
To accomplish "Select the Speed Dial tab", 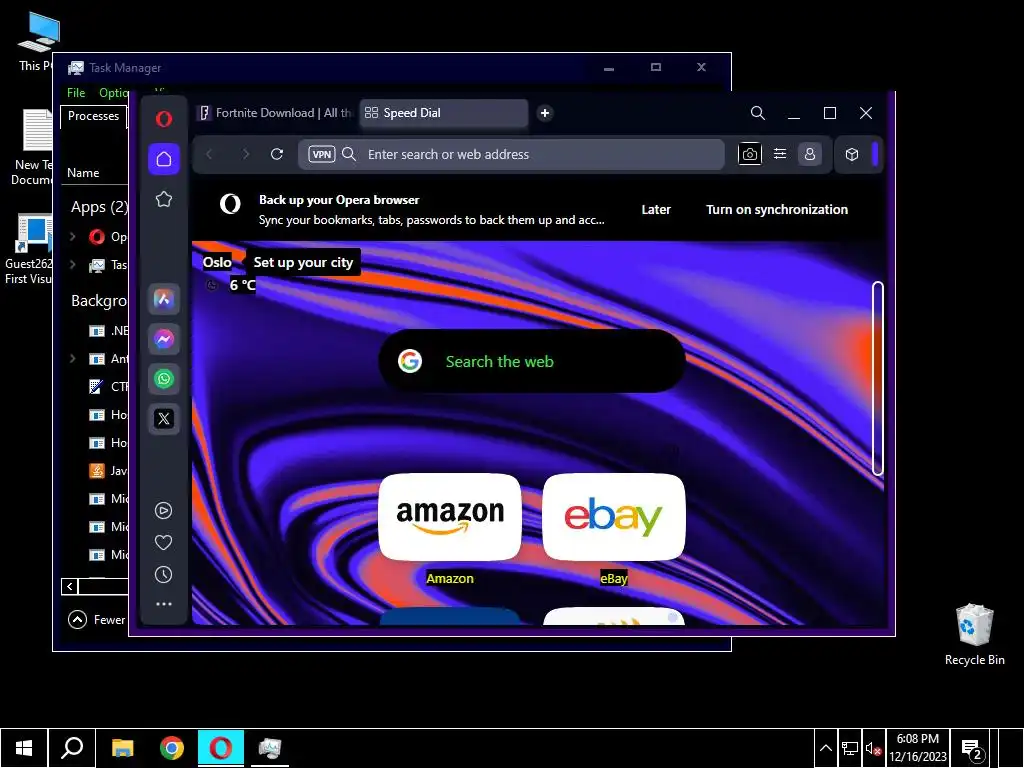I will (x=443, y=113).
